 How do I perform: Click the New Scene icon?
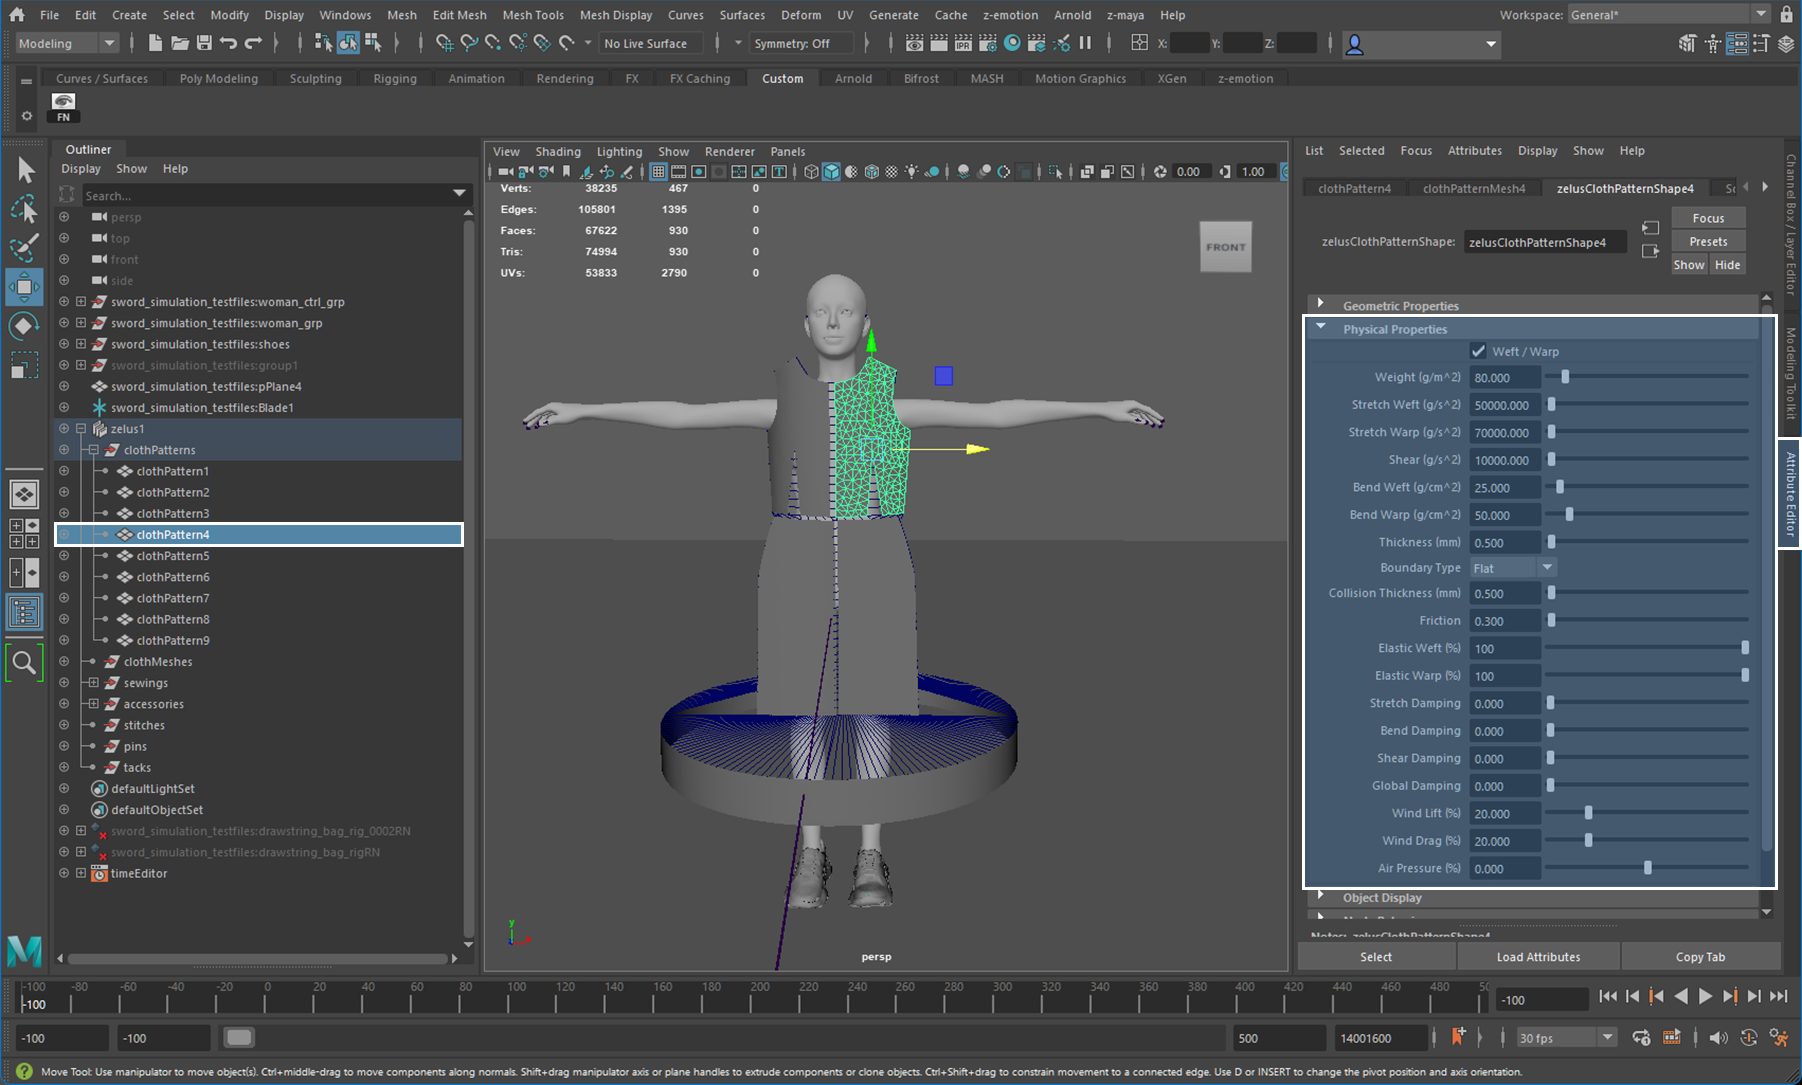coord(155,43)
